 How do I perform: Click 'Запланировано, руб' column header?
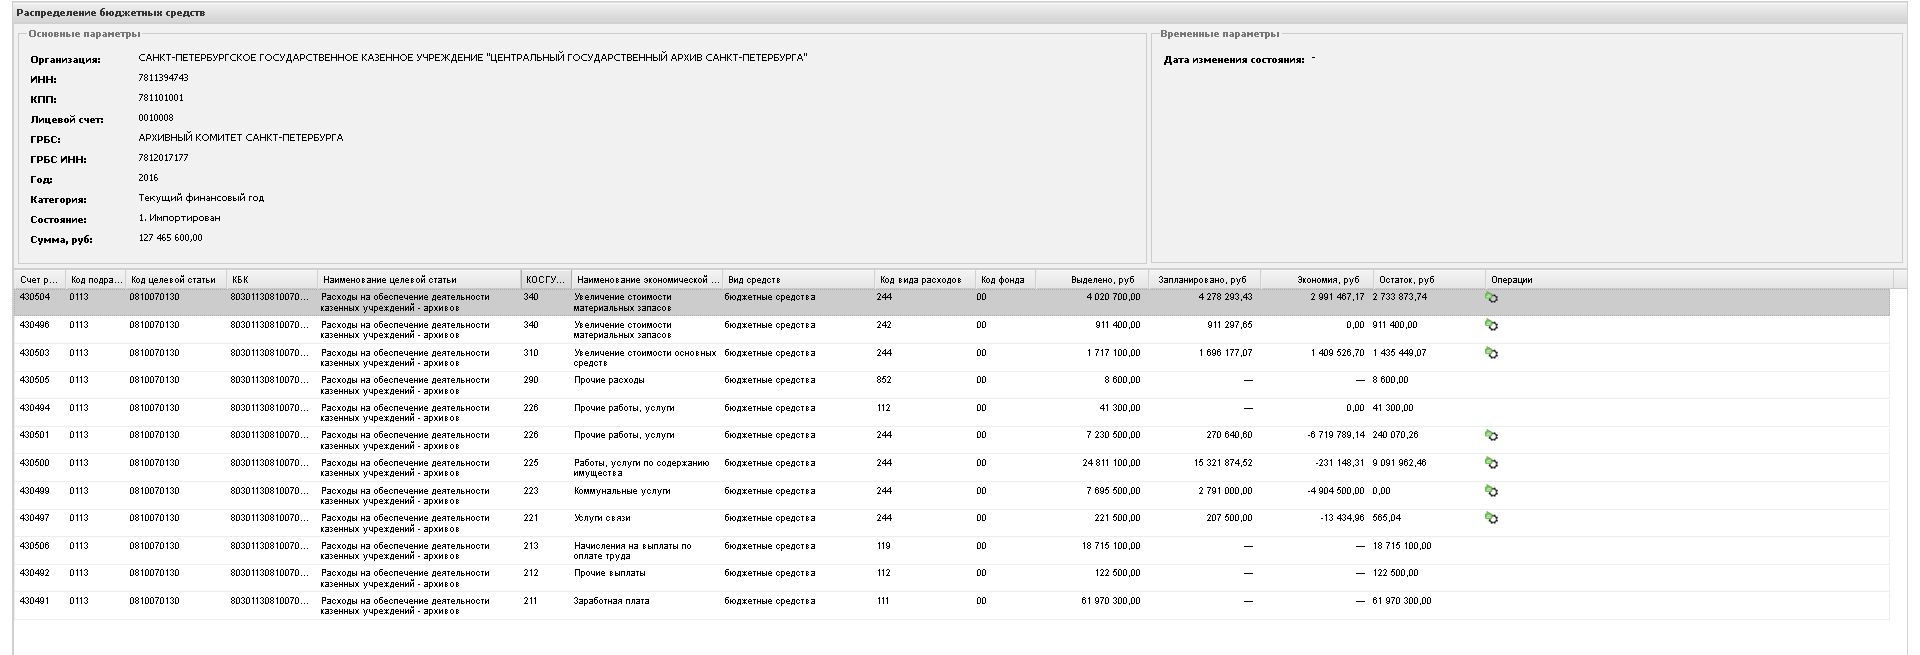1204,280
